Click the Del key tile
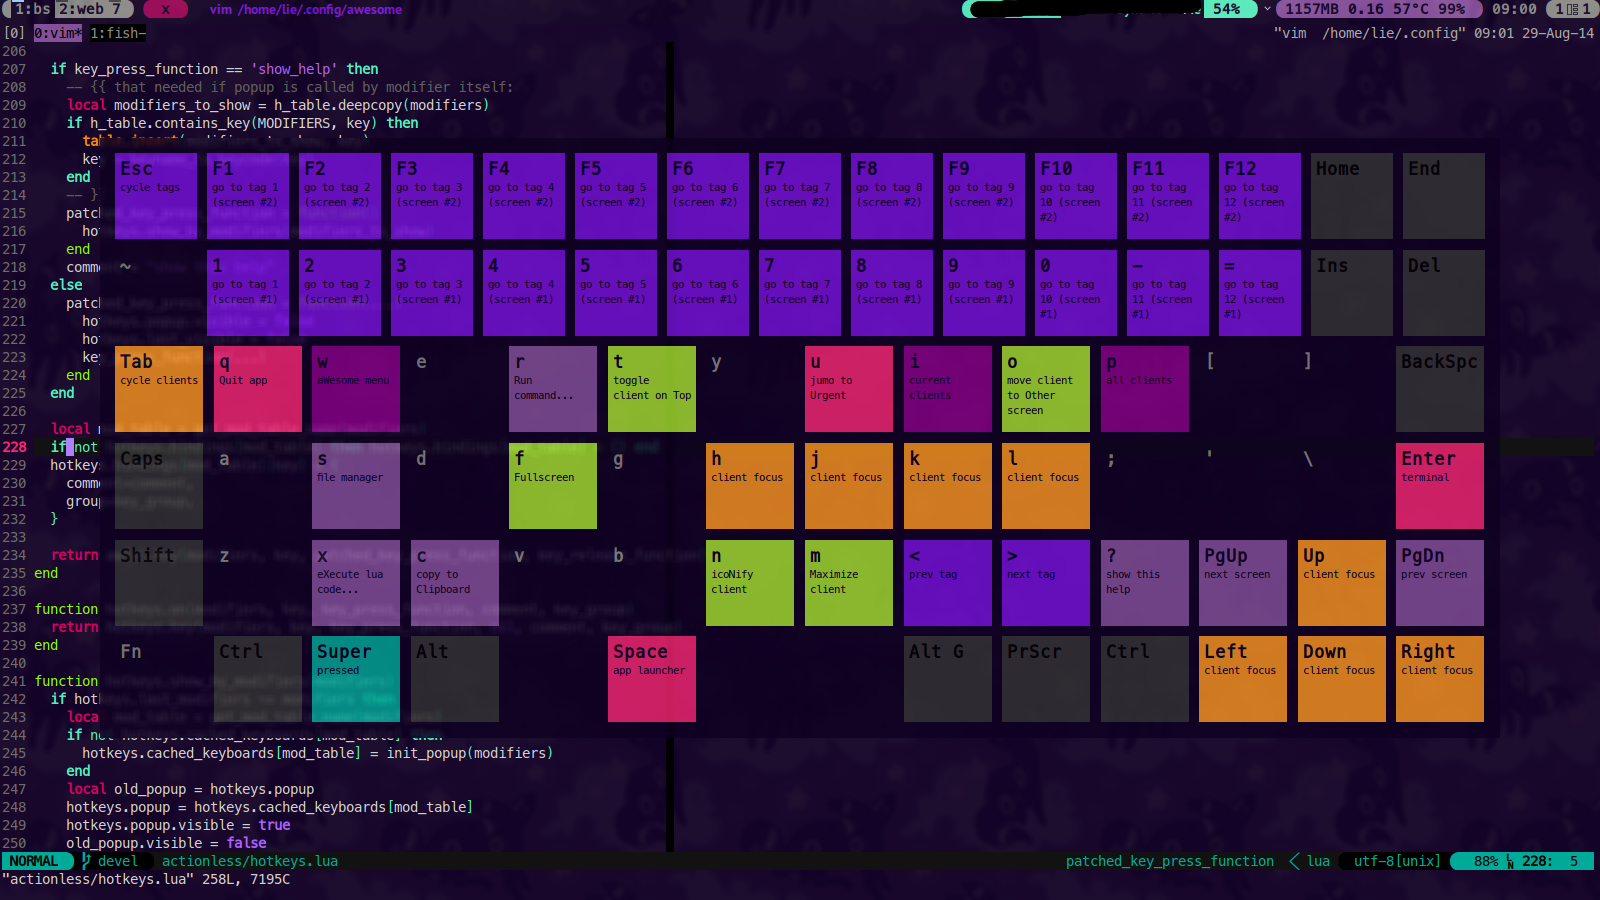1600x900 pixels. click(x=1444, y=293)
